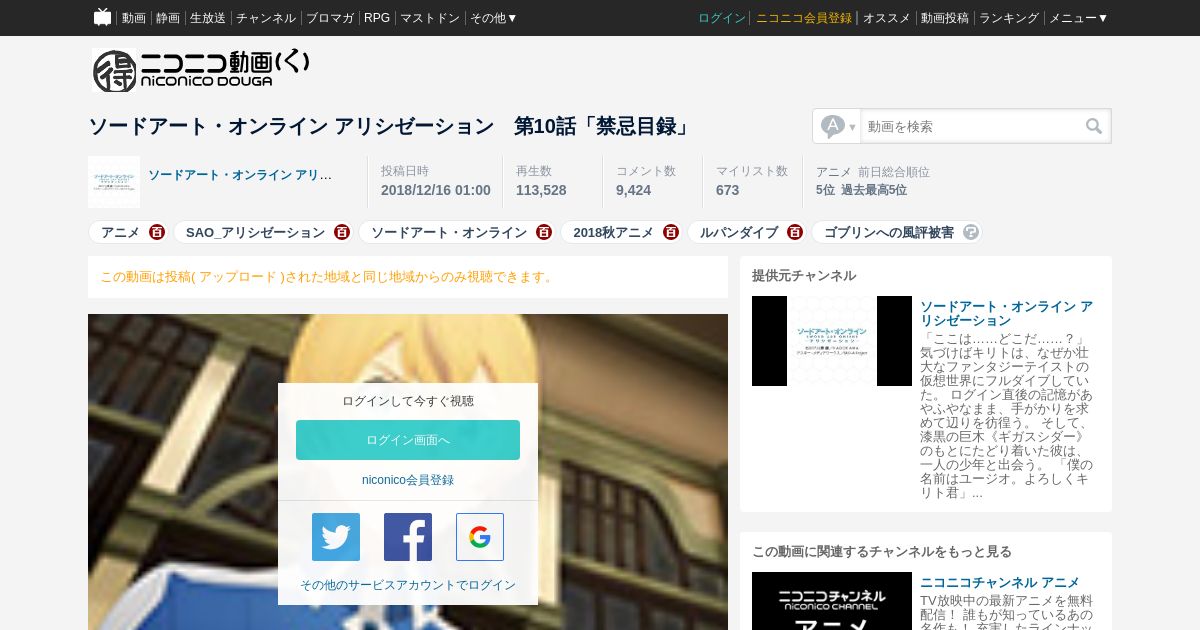The width and height of the screenshot is (1200, 630).
Task: Open the ニコニコチャンネル thumbnail
Action: [832, 601]
